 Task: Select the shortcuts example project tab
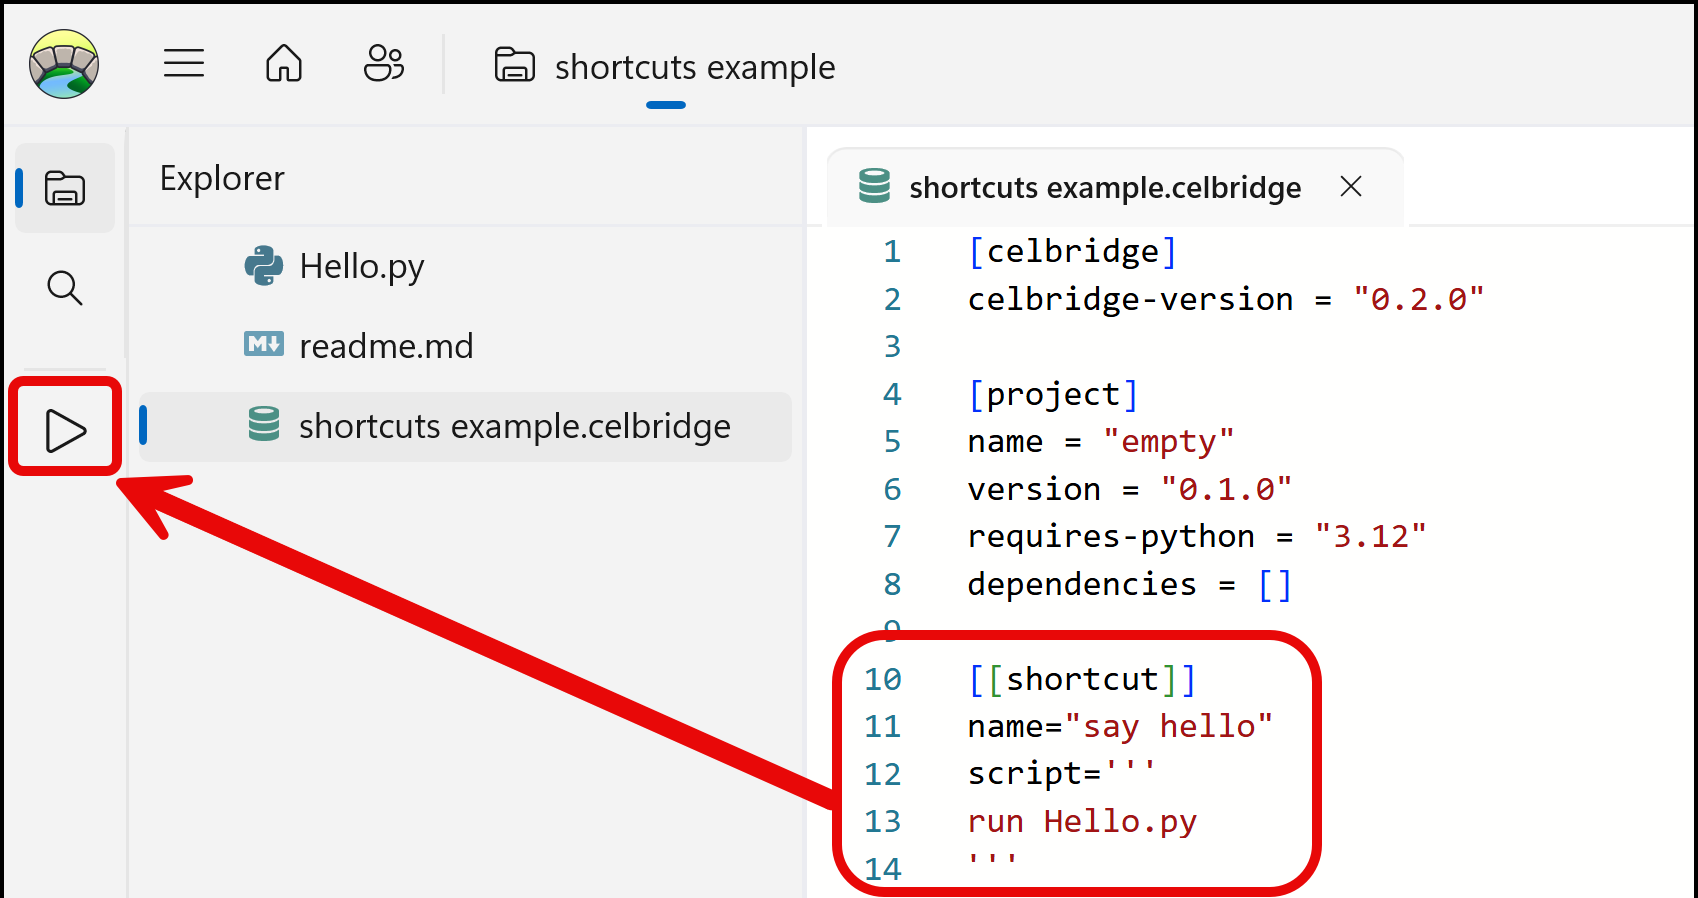[665, 67]
